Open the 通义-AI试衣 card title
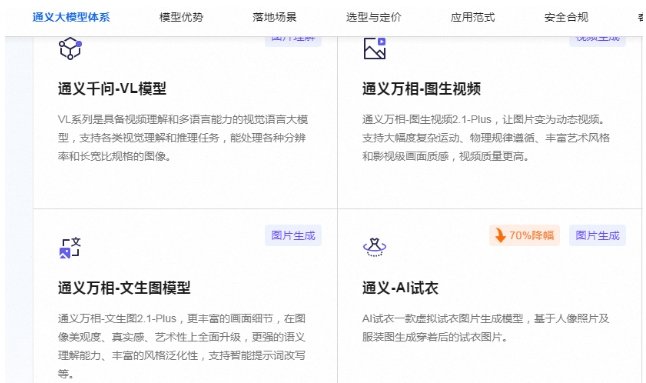 coord(400,288)
